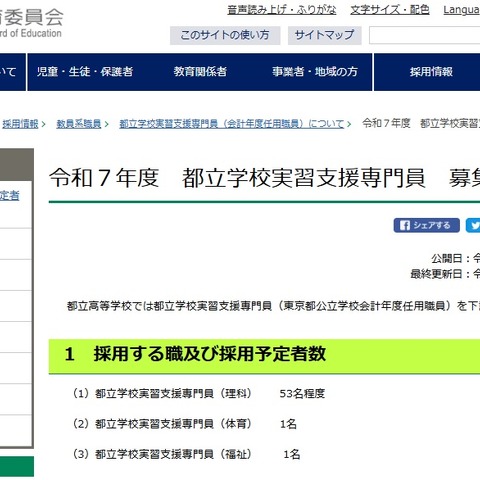Click intro paragraph starting 都立高等学校では
Screen dimensions: 480x480
pos(273,306)
